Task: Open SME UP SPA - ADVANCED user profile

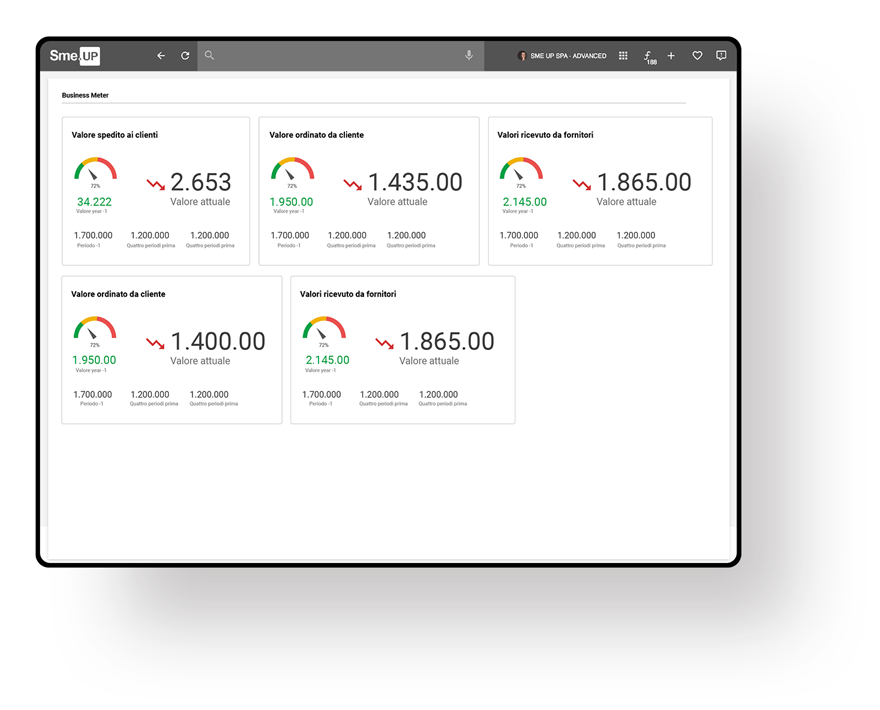Action: [x=562, y=56]
